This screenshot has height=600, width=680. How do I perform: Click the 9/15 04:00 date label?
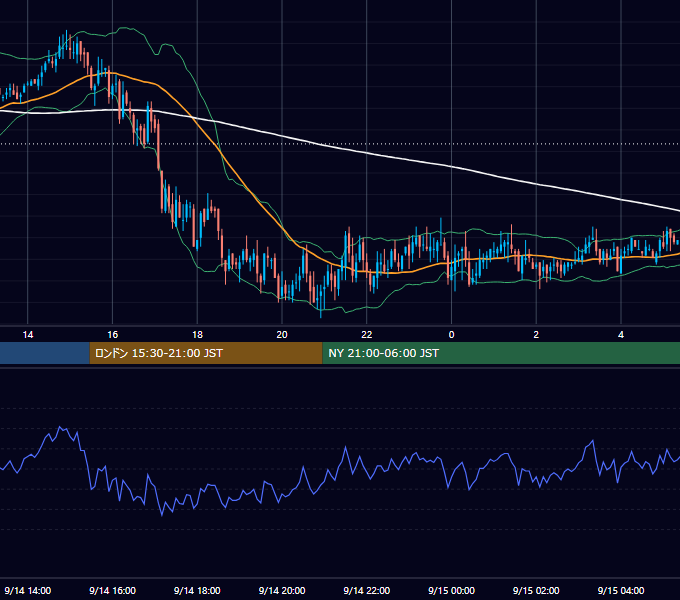click(x=621, y=590)
